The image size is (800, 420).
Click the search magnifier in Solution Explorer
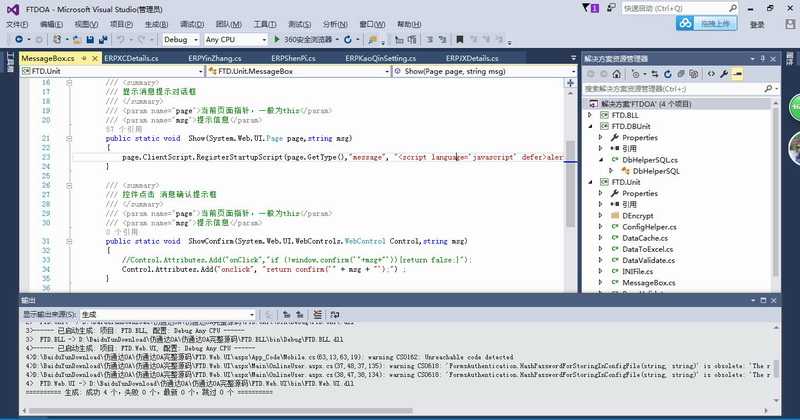[x=768, y=89]
